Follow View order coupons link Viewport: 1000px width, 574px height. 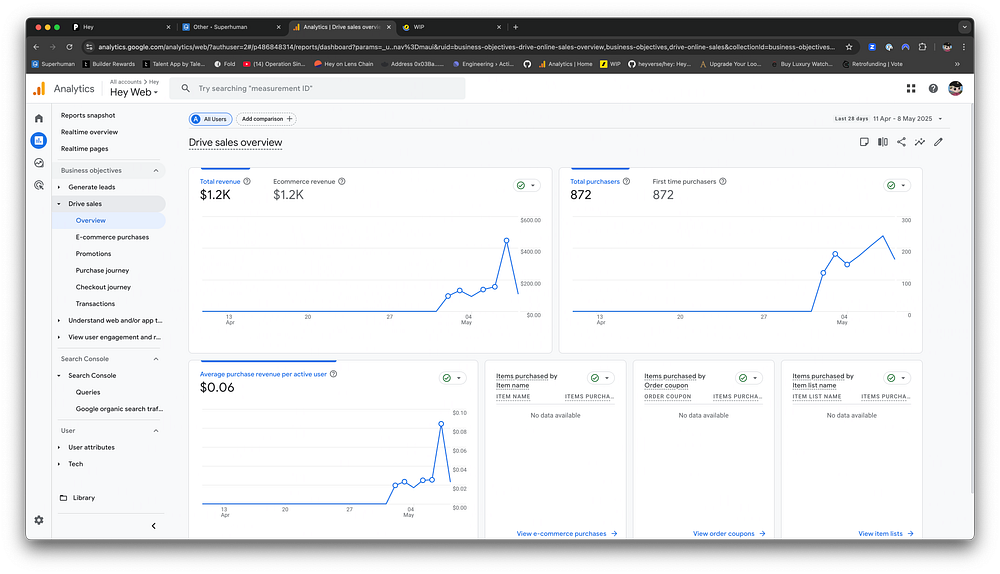pos(729,534)
